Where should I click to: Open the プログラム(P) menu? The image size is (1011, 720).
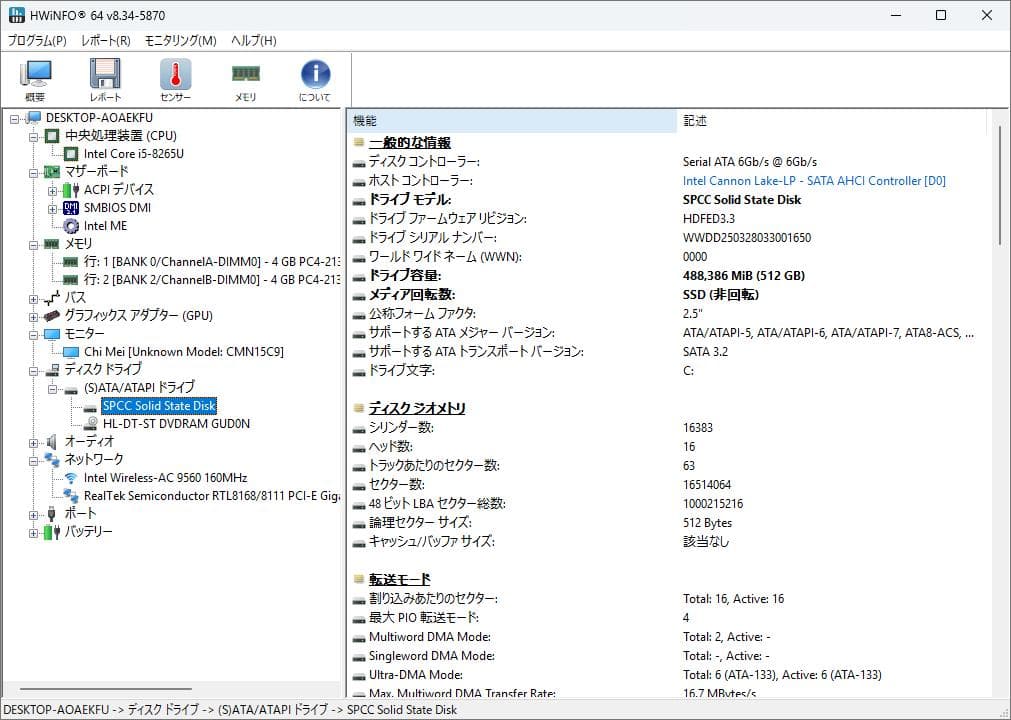37,41
